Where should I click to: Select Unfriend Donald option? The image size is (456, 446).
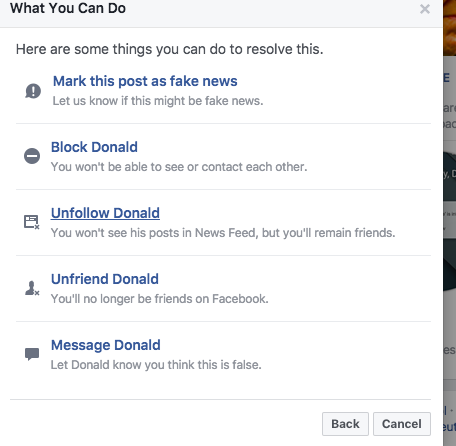[105, 279]
